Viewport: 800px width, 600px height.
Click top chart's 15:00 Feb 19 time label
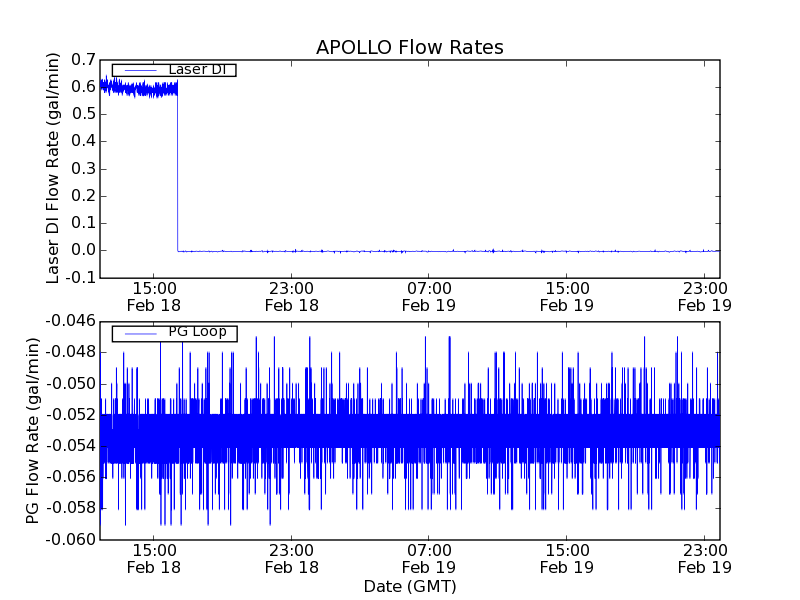coord(567,297)
